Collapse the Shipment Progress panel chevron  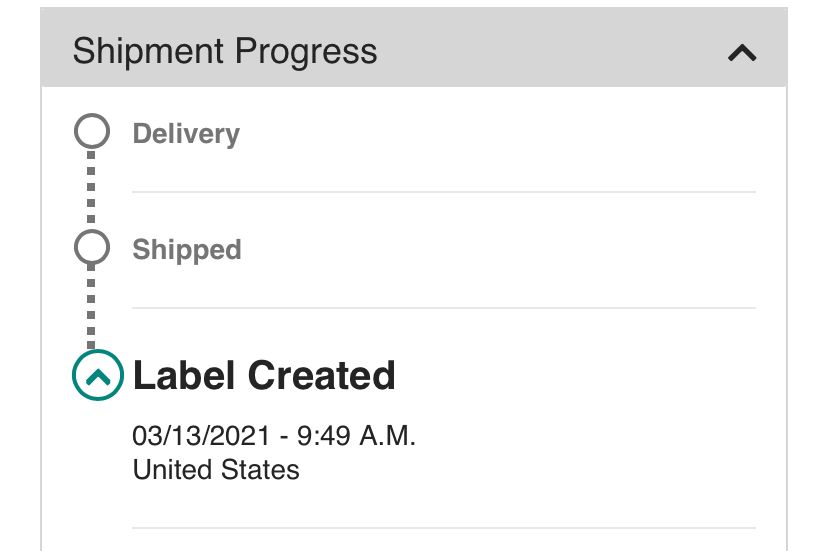point(742,53)
